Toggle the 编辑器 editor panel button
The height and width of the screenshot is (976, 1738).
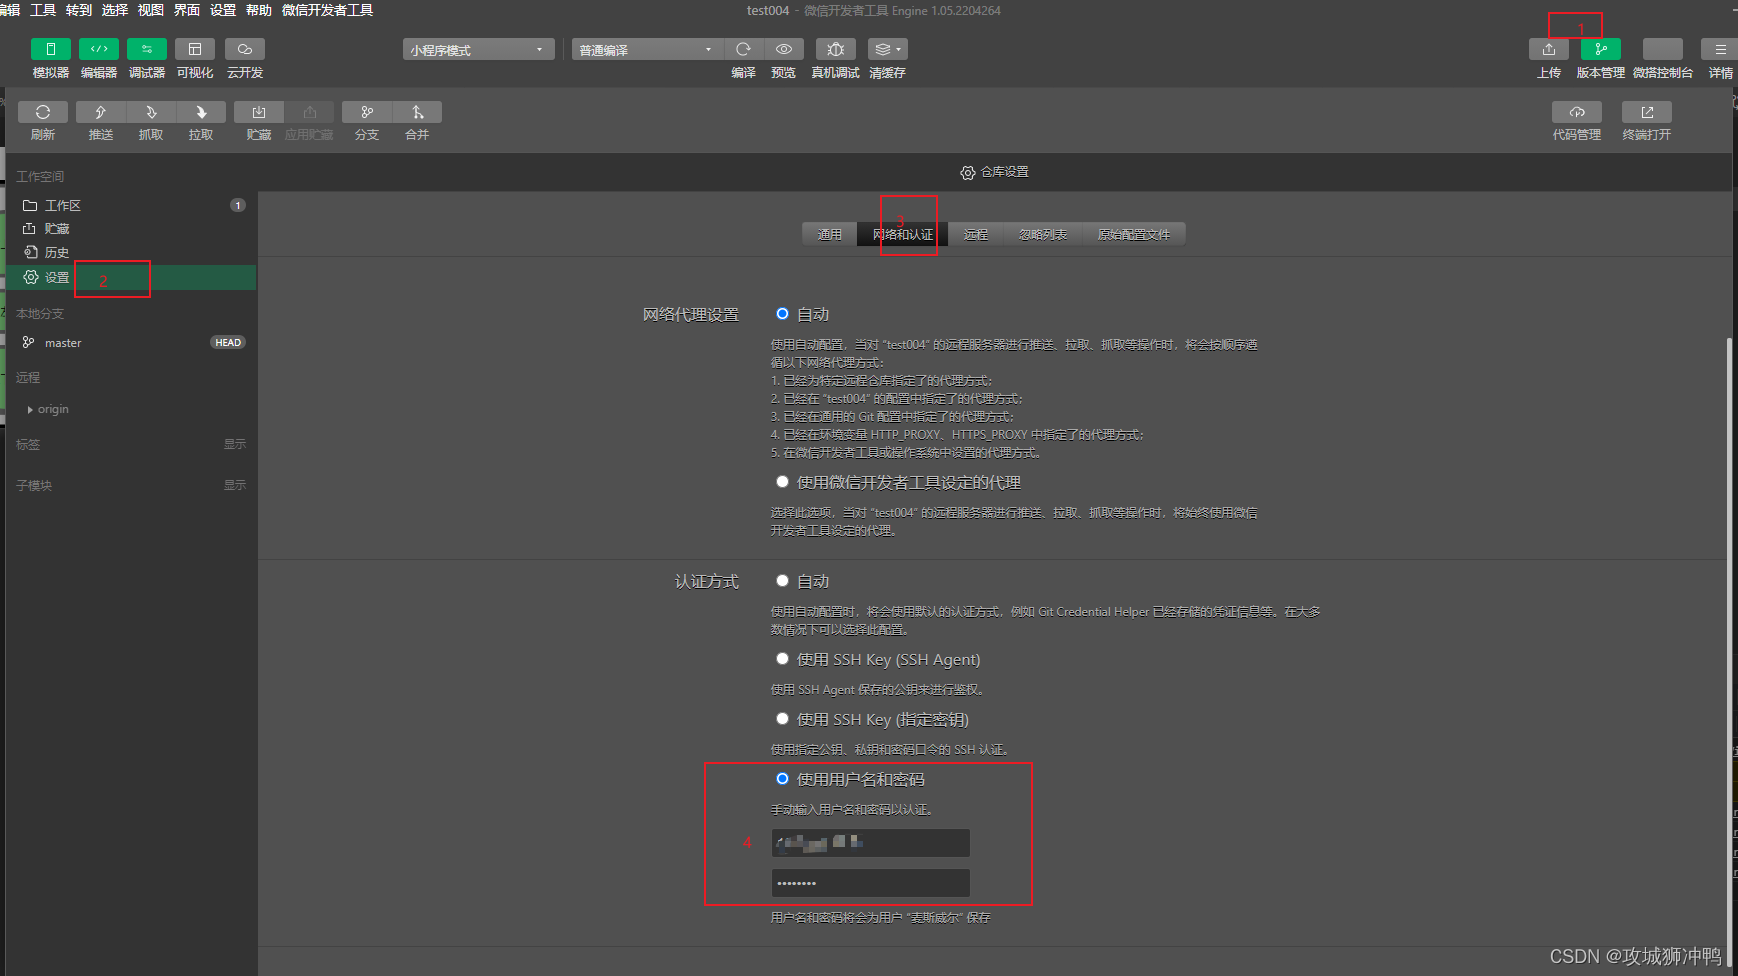coord(99,49)
